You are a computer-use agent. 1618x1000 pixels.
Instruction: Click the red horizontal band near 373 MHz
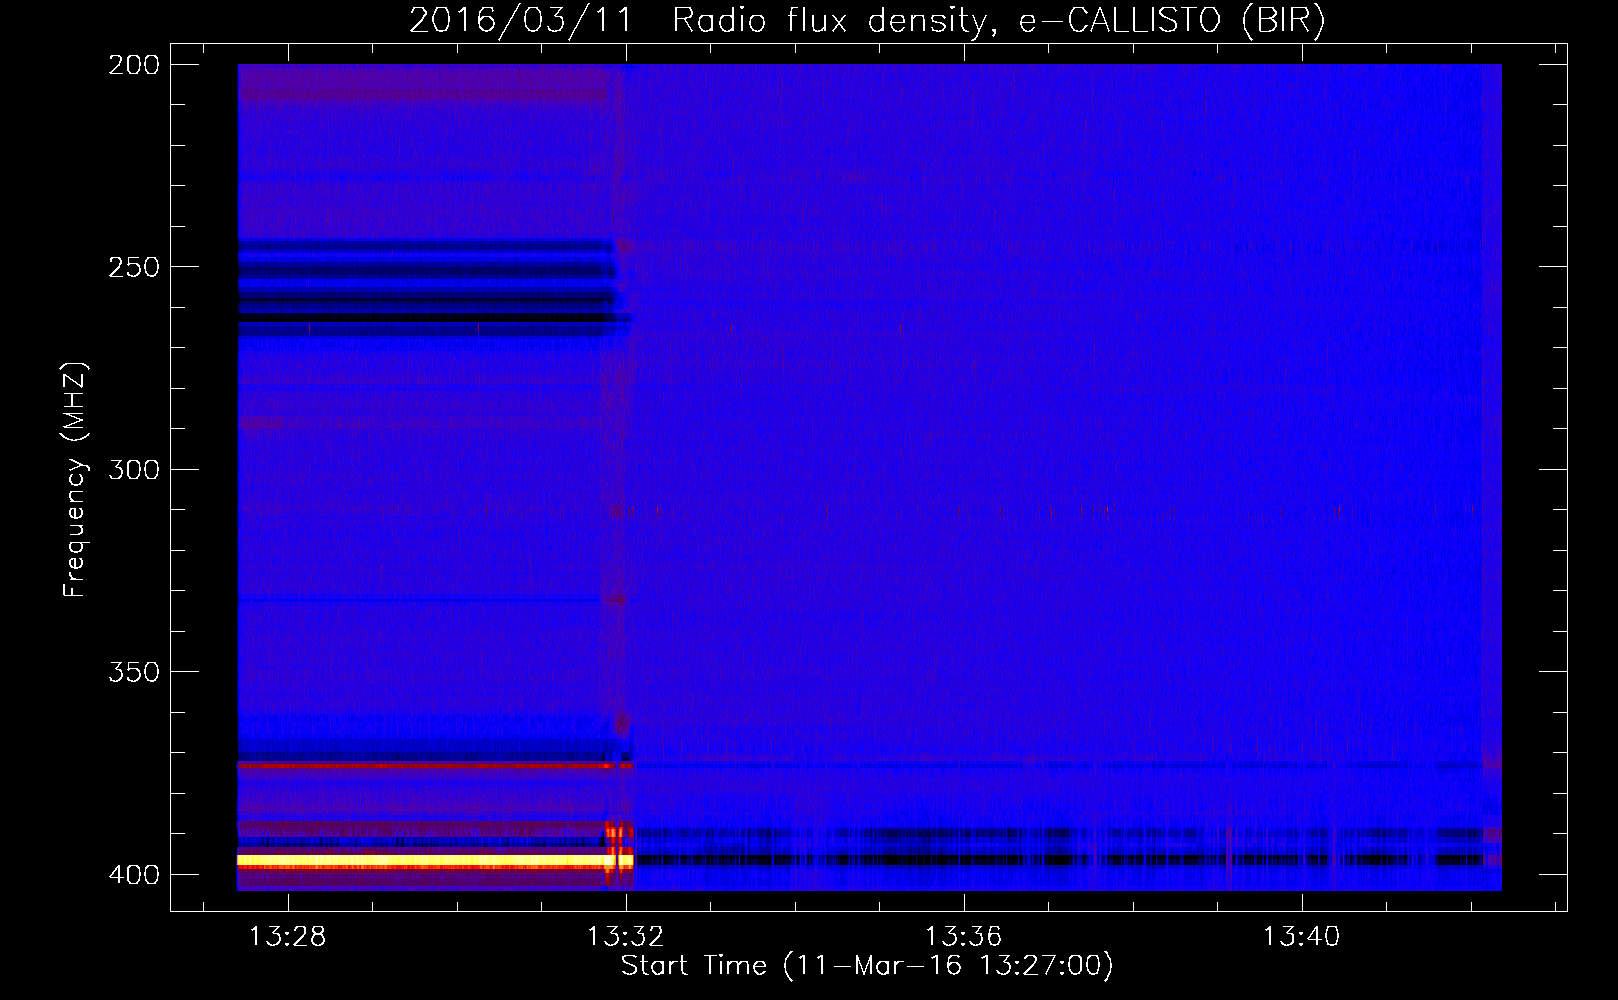435,765
